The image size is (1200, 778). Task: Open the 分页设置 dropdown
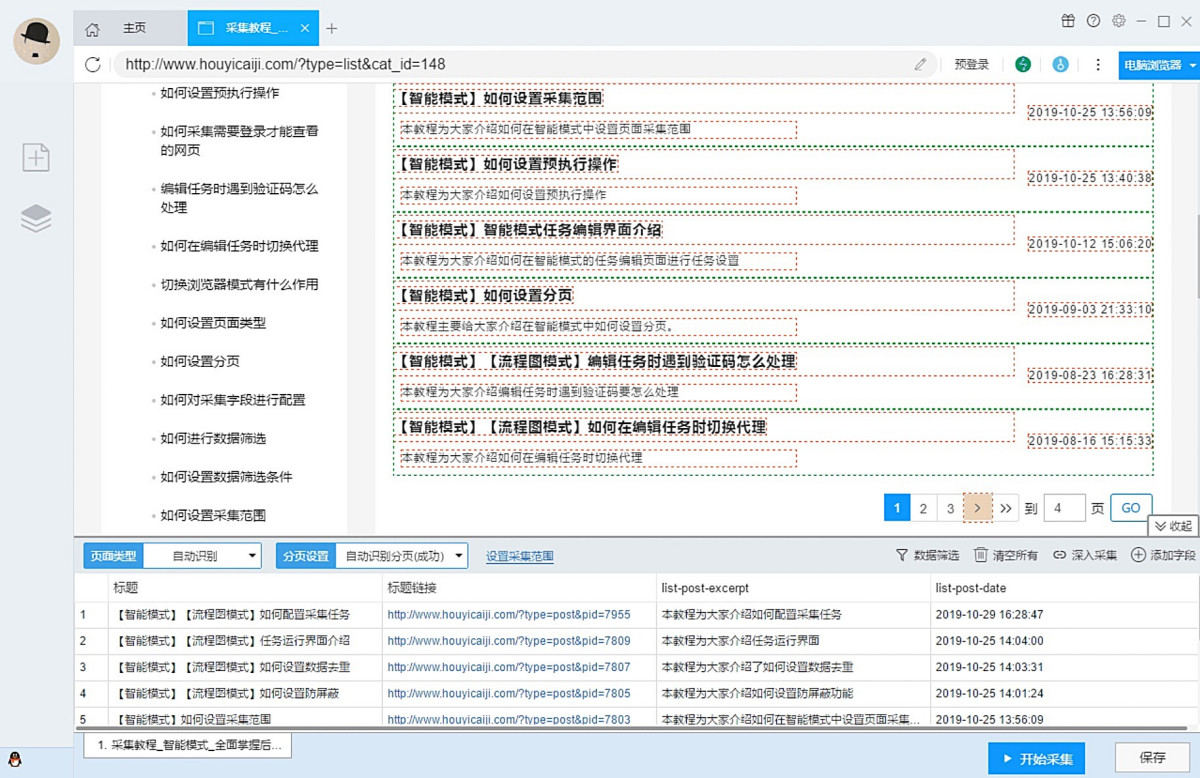click(x=401, y=556)
